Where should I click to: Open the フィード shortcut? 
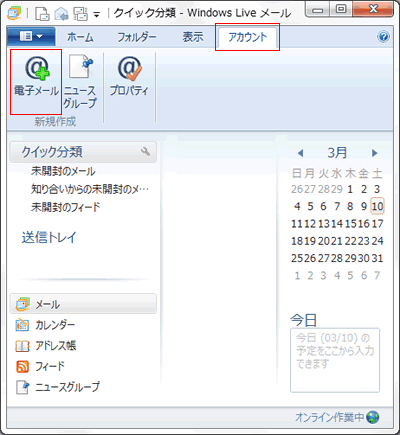[50, 367]
